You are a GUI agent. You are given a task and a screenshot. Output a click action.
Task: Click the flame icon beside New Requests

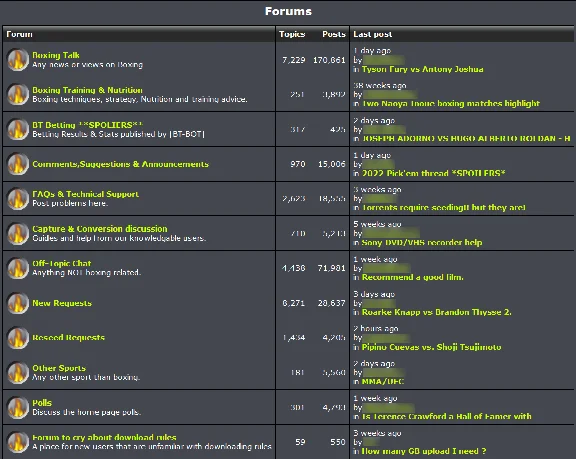(x=18, y=303)
